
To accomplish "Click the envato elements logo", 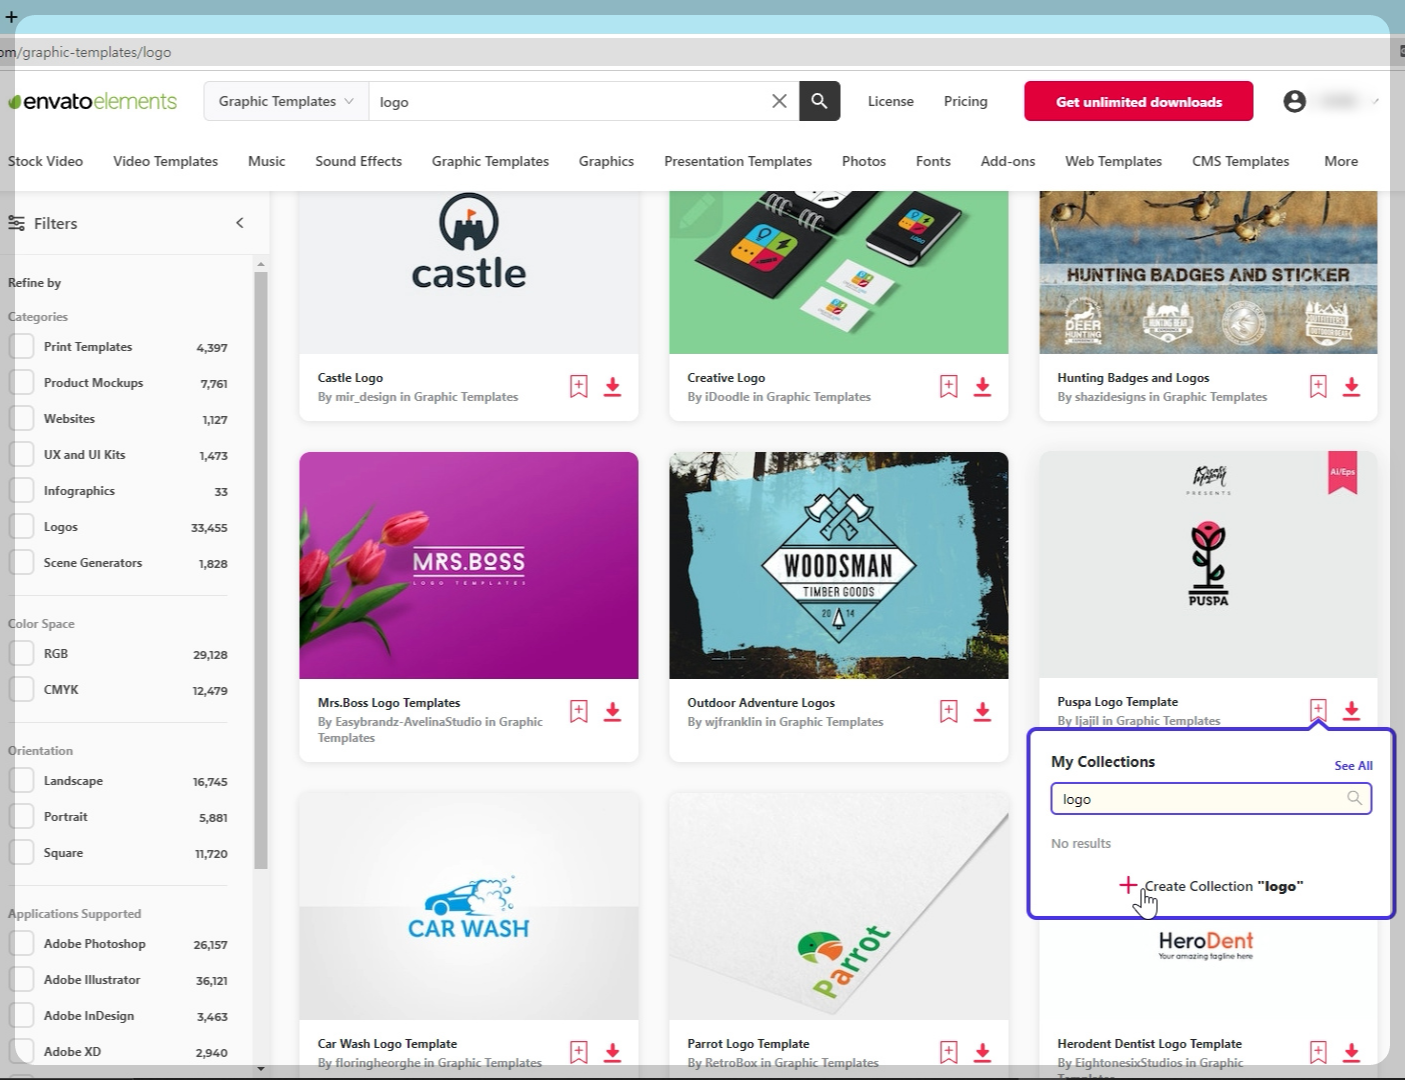I will [x=93, y=101].
